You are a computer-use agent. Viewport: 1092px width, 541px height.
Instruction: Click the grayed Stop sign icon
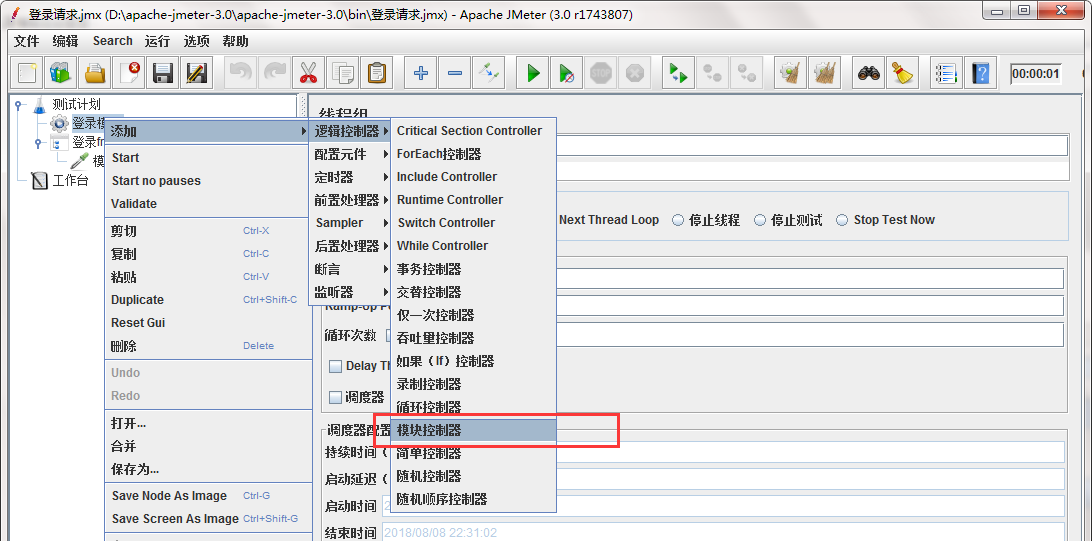(x=600, y=72)
